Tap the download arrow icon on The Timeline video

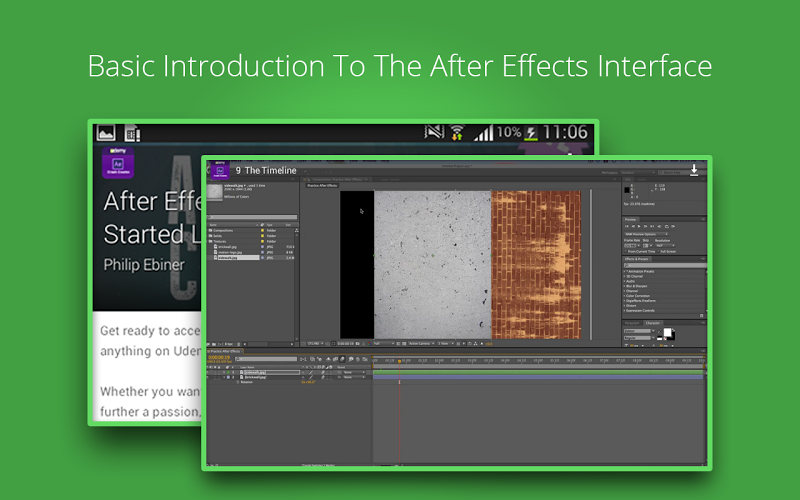pyautogui.click(x=694, y=170)
